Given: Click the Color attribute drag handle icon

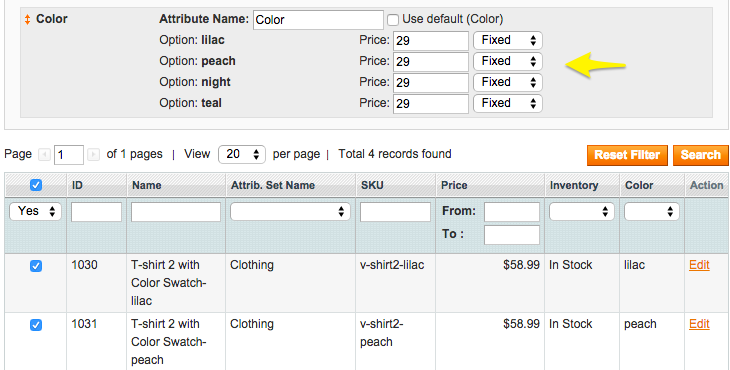Looking at the screenshot, I should click(27, 20).
